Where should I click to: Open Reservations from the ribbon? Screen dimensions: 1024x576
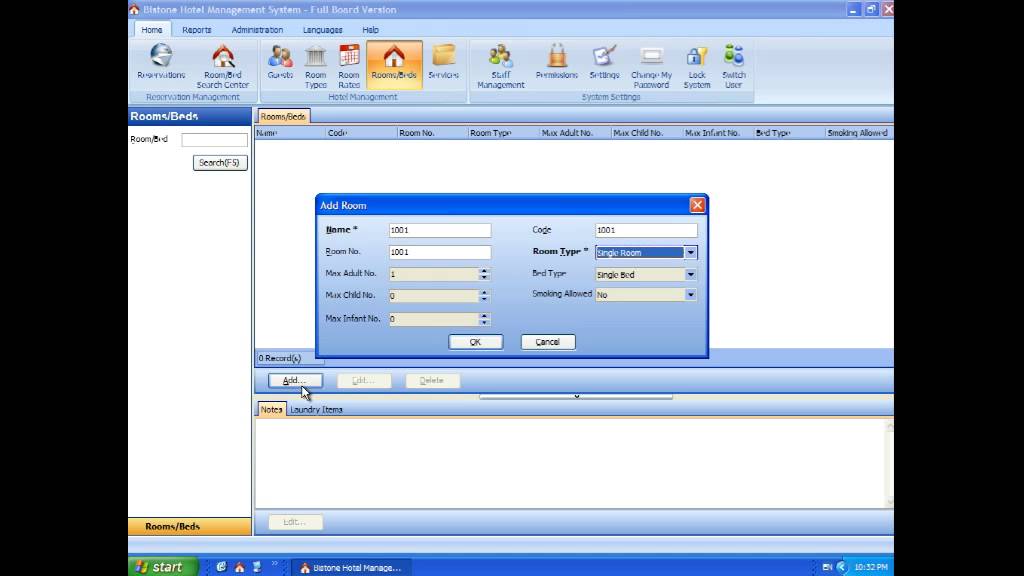[x=161, y=63]
